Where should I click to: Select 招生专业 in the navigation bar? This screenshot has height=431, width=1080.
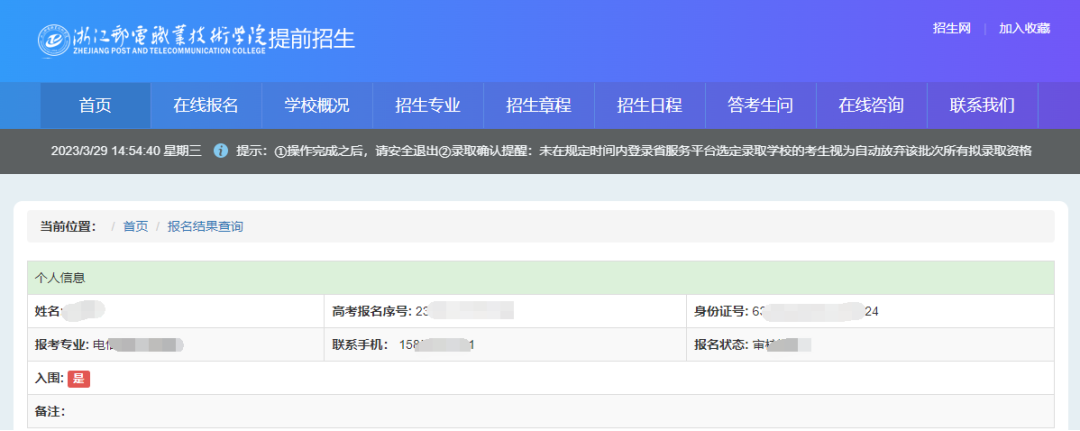pyautogui.click(x=428, y=106)
